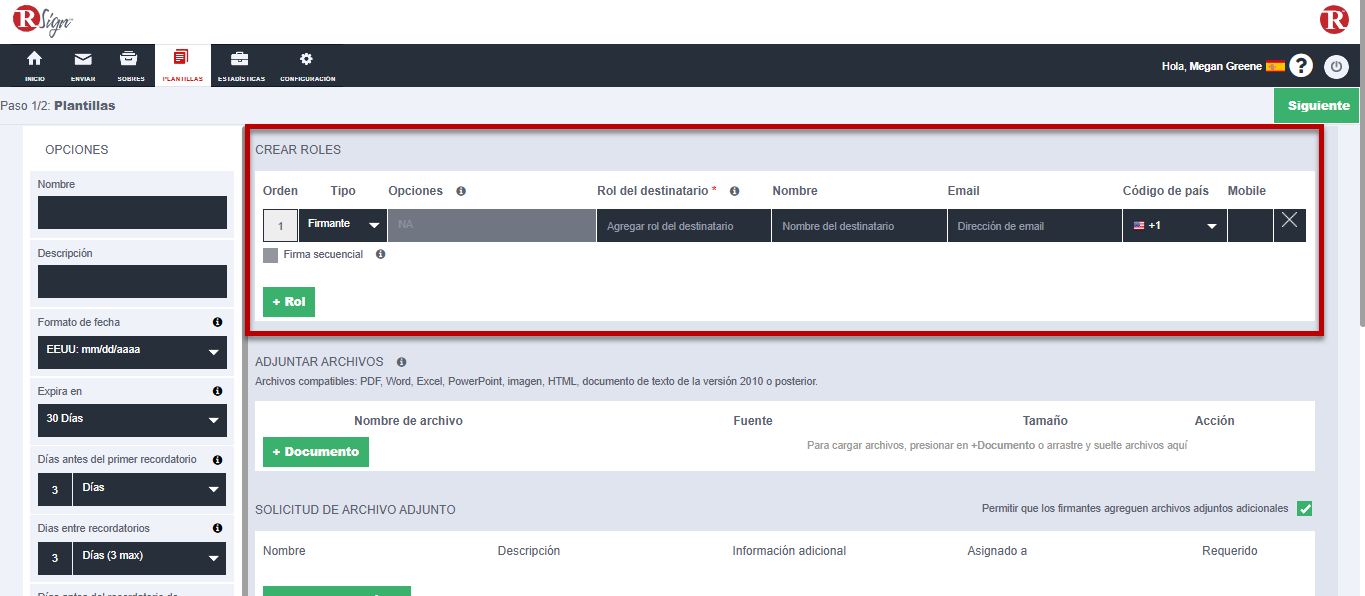Uncheck allow signers additional attachments checkbox
The height and width of the screenshot is (596, 1365).
point(1304,508)
